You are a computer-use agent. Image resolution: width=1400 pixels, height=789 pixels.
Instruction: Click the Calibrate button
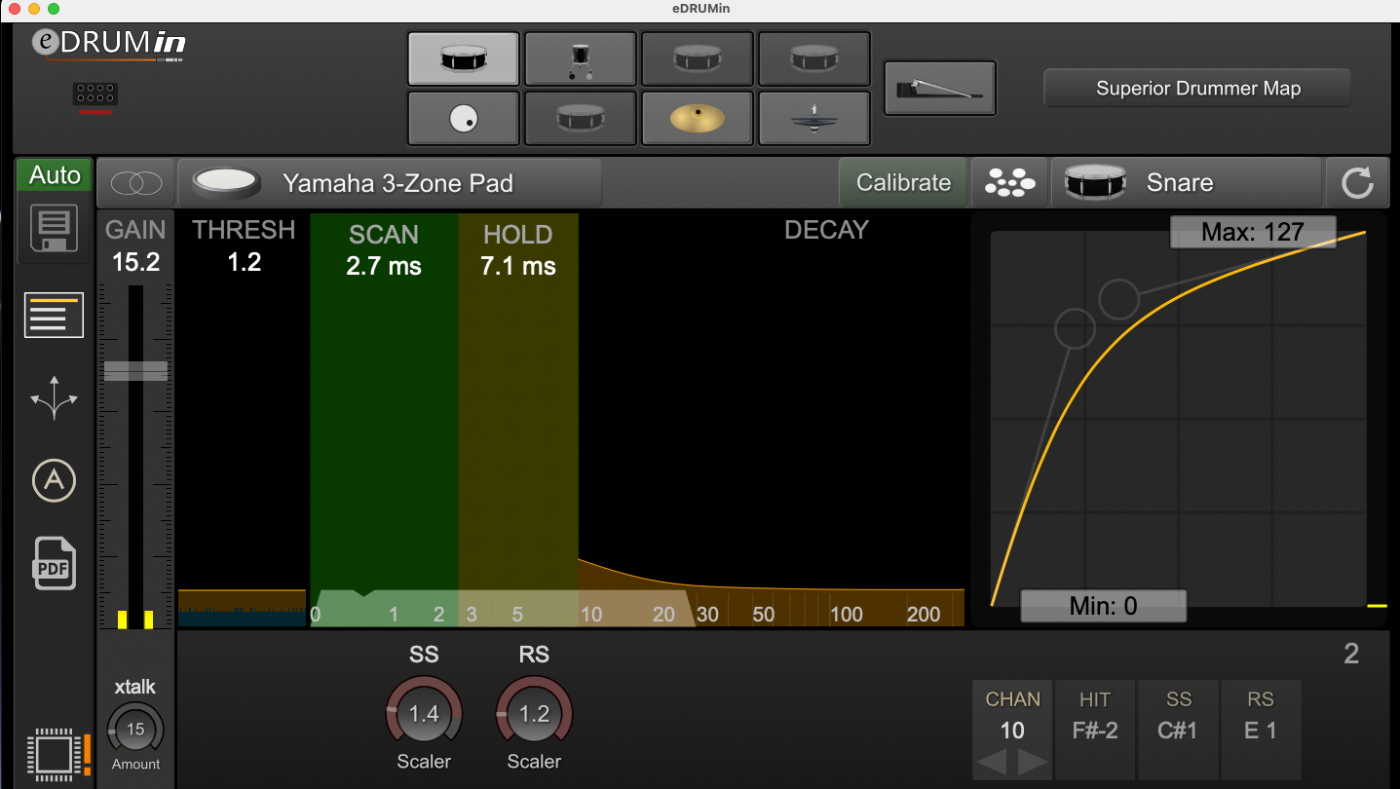click(903, 183)
